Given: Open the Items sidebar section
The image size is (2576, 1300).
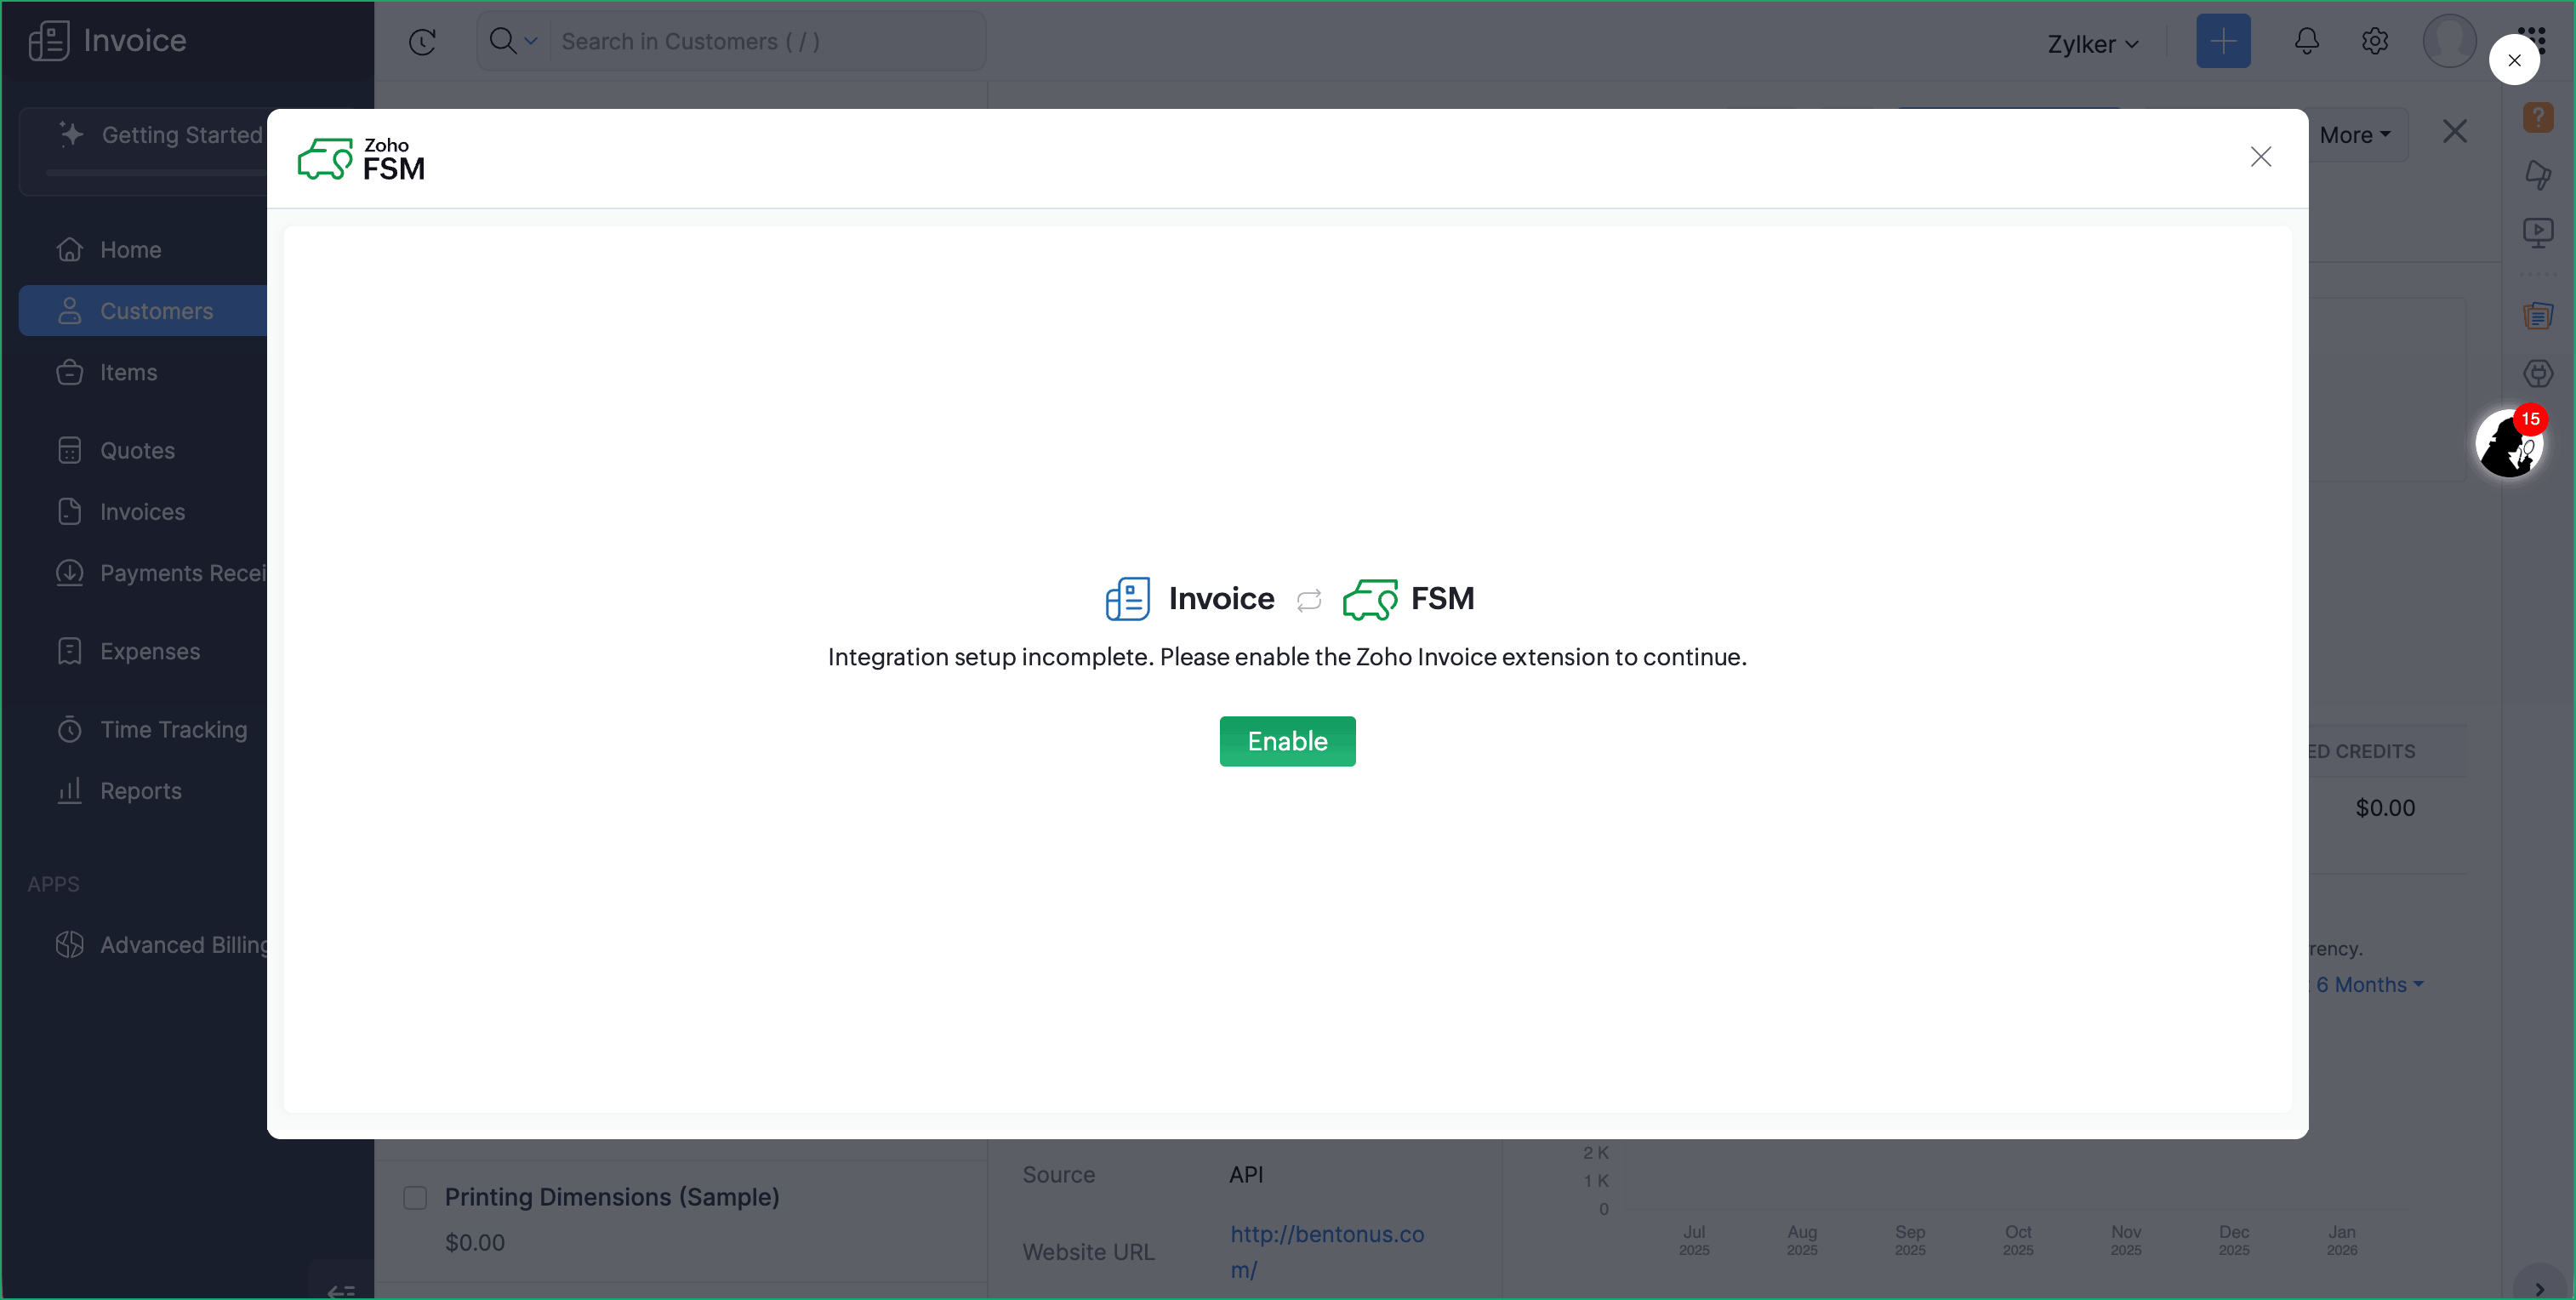Looking at the screenshot, I should pyautogui.click(x=128, y=372).
